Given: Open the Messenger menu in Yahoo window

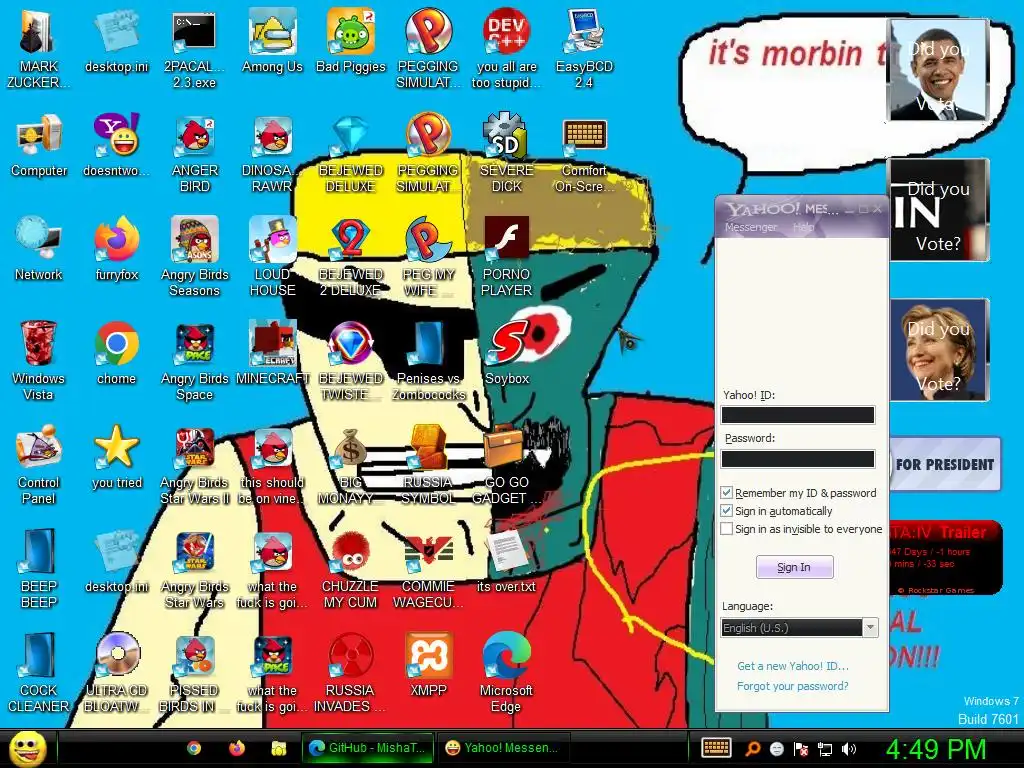Looking at the screenshot, I should coord(751,227).
